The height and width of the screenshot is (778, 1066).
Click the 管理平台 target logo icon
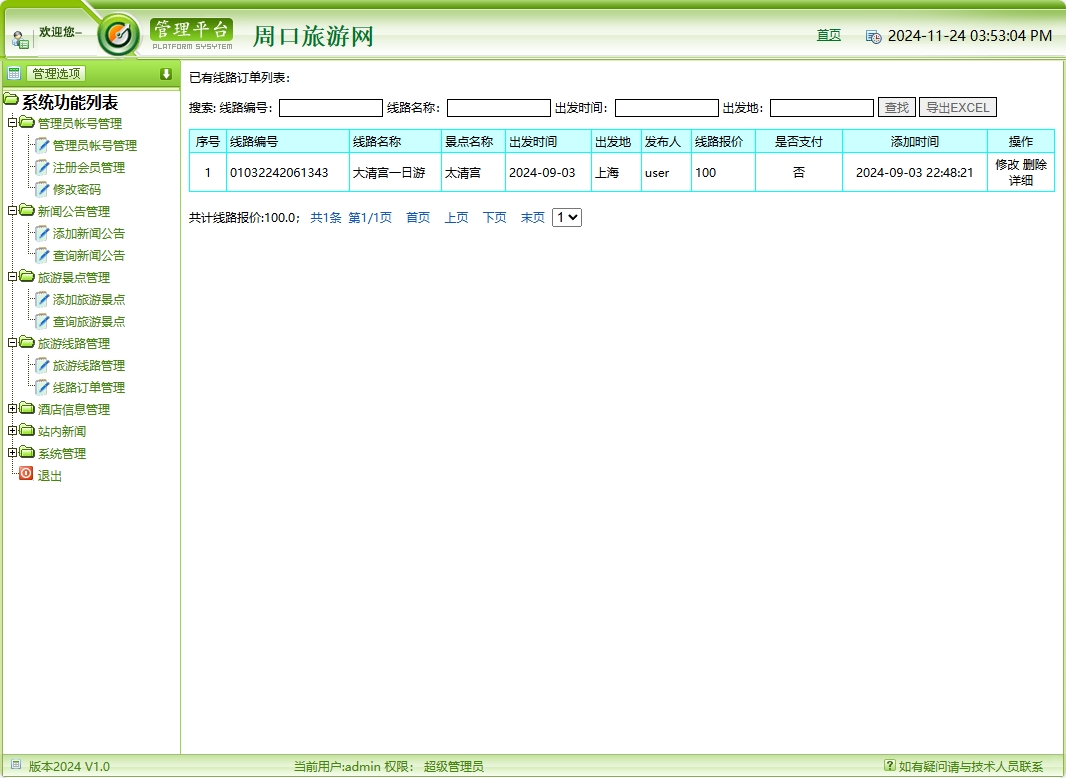(x=120, y=35)
